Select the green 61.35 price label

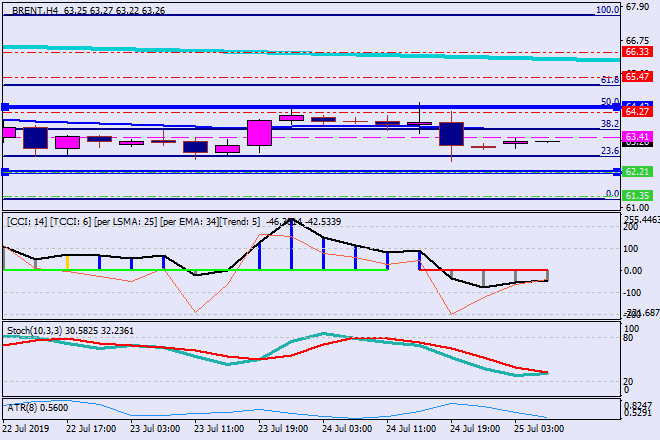click(638, 196)
